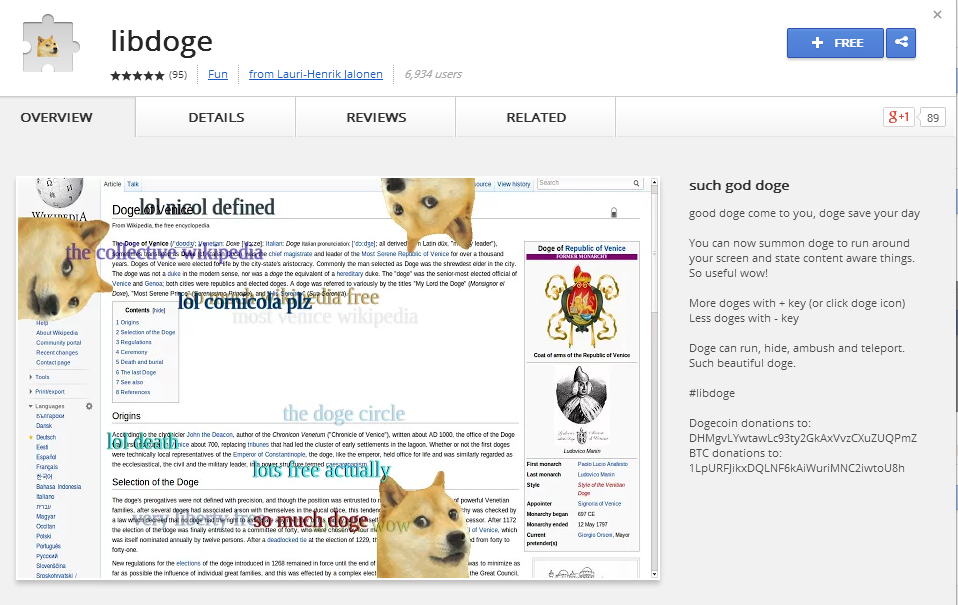The height and width of the screenshot is (605, 958).
Task: Close the extension dialog with the X
Action: (937, 15)
